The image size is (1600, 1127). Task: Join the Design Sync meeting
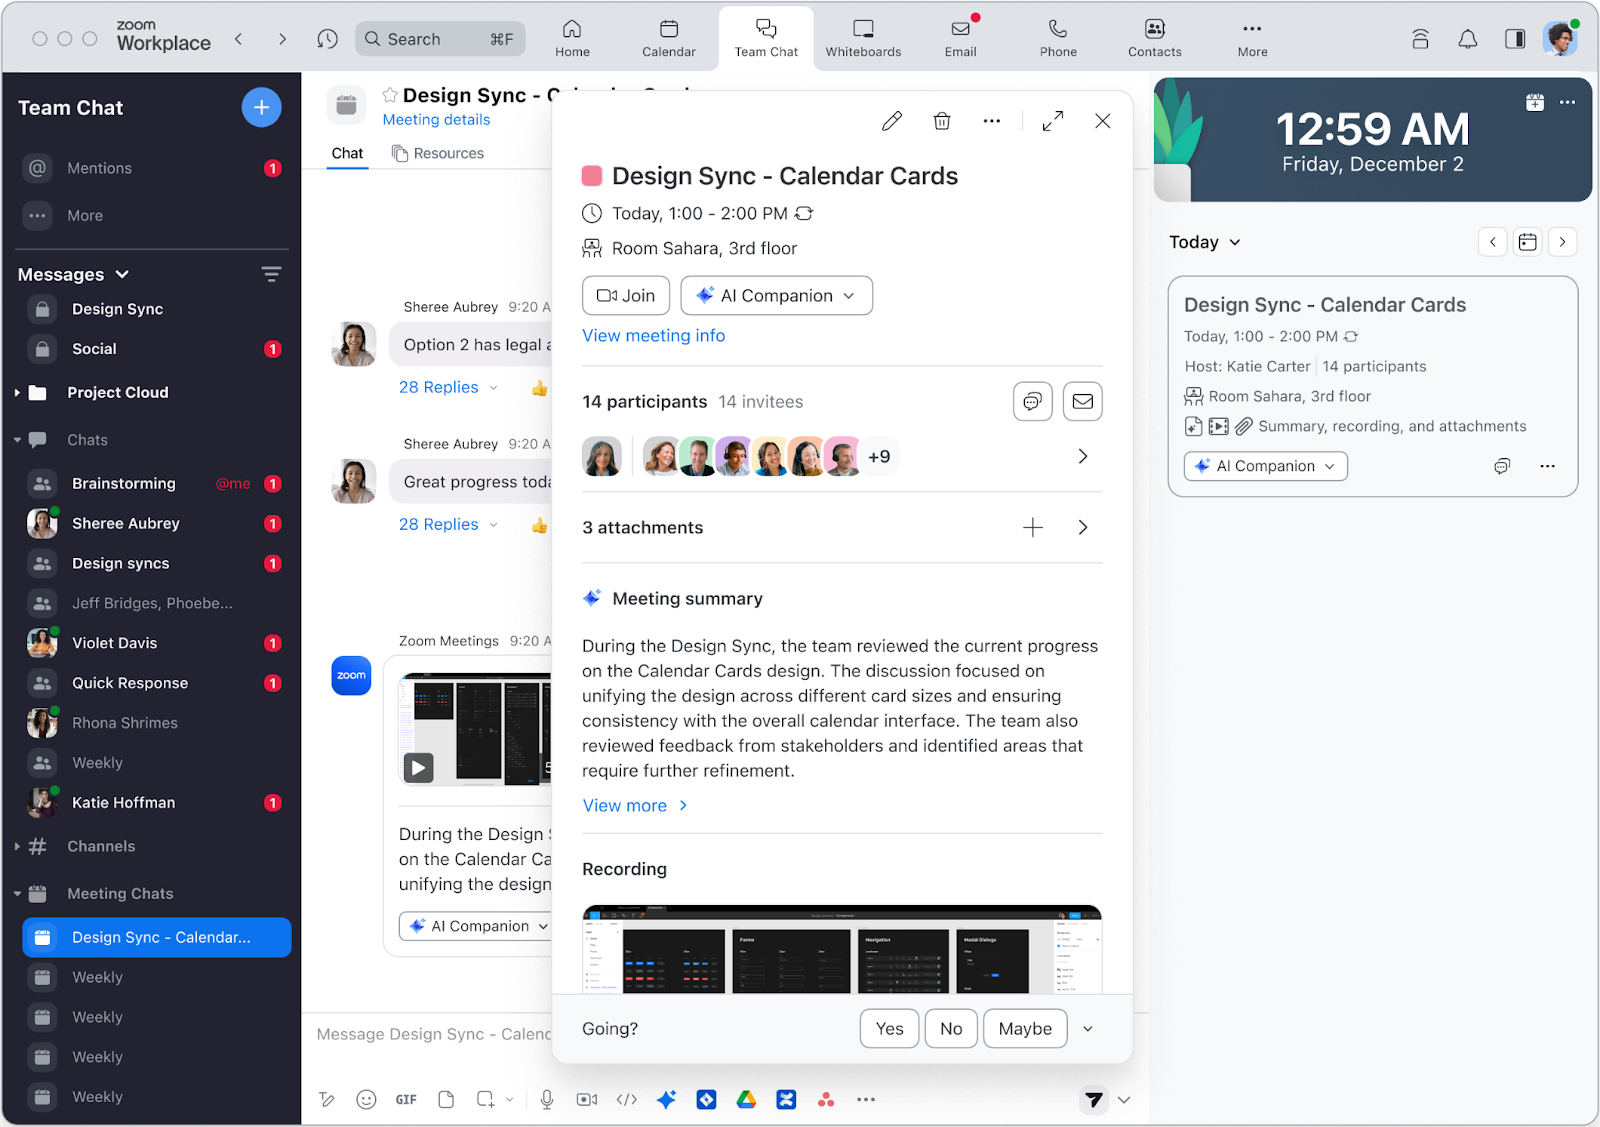pyautogui.click(x=626, y=296)
